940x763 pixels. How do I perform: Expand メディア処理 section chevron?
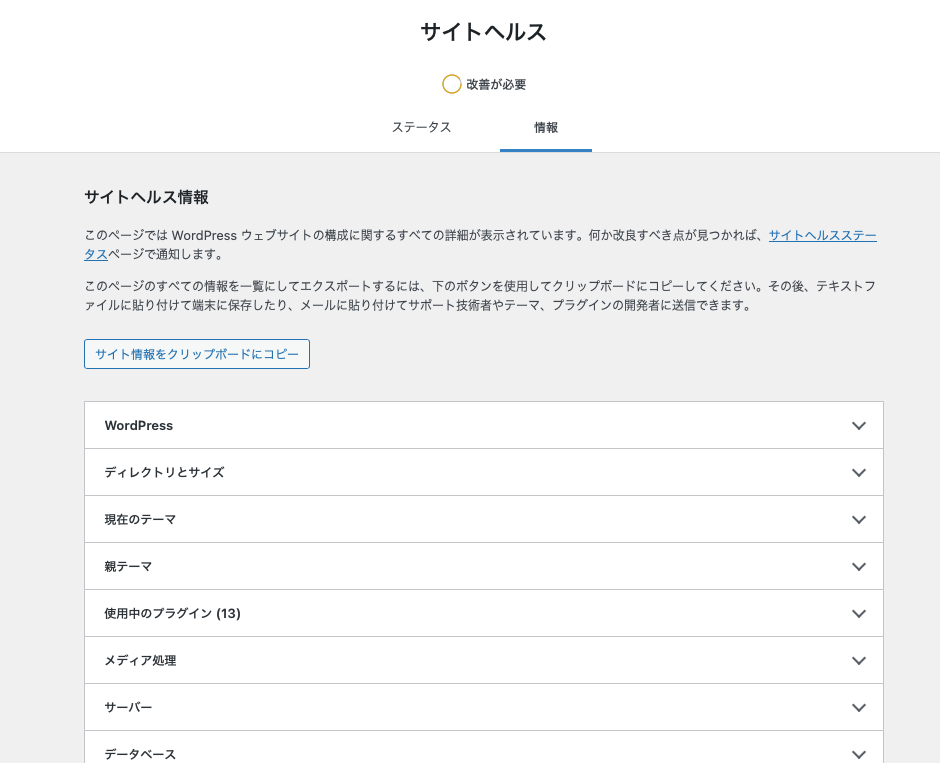(858, 661)
